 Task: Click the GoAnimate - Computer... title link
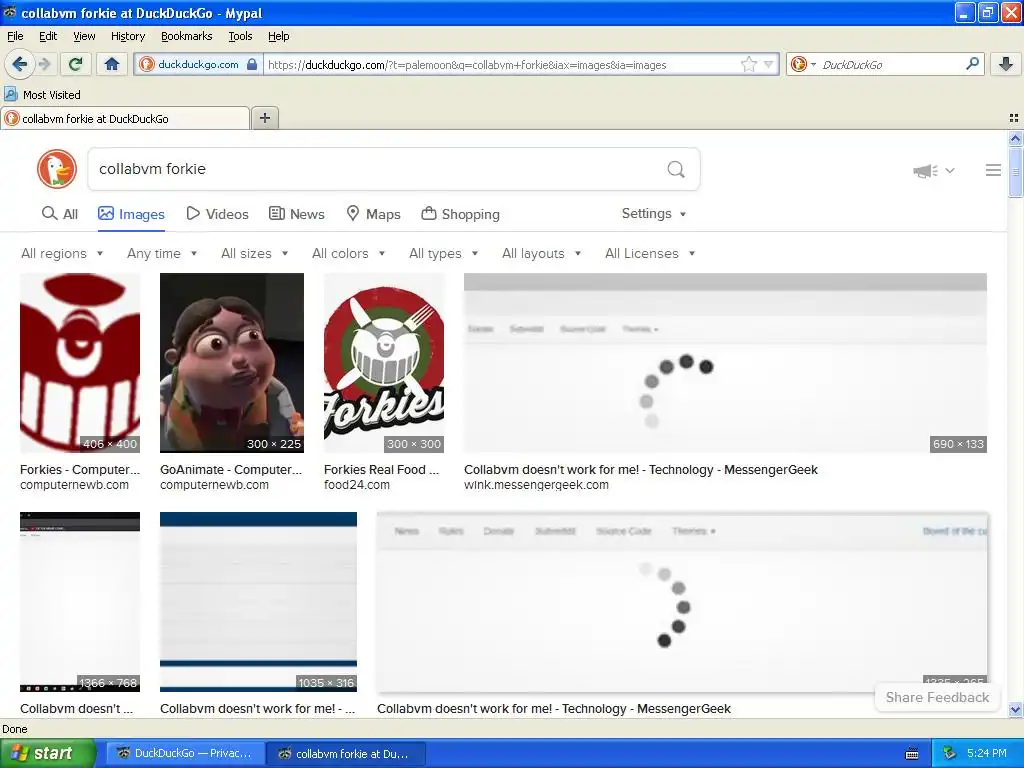point(231,470)
